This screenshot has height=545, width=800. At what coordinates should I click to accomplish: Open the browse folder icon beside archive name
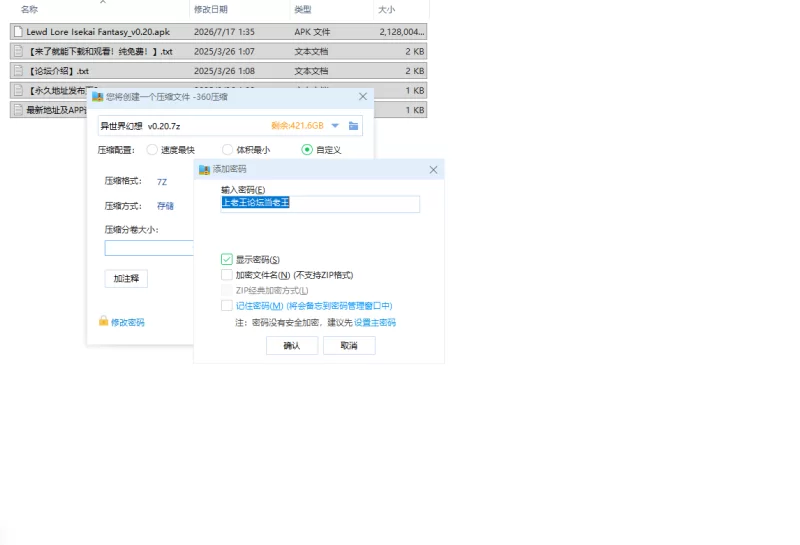353,126
